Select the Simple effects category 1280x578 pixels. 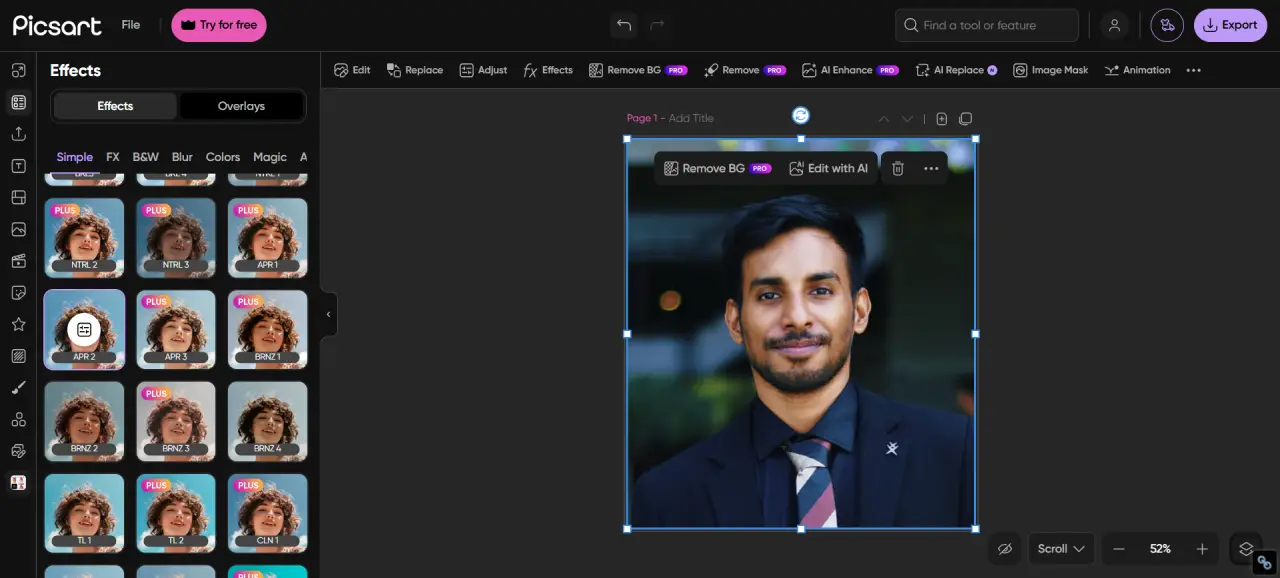75,157
